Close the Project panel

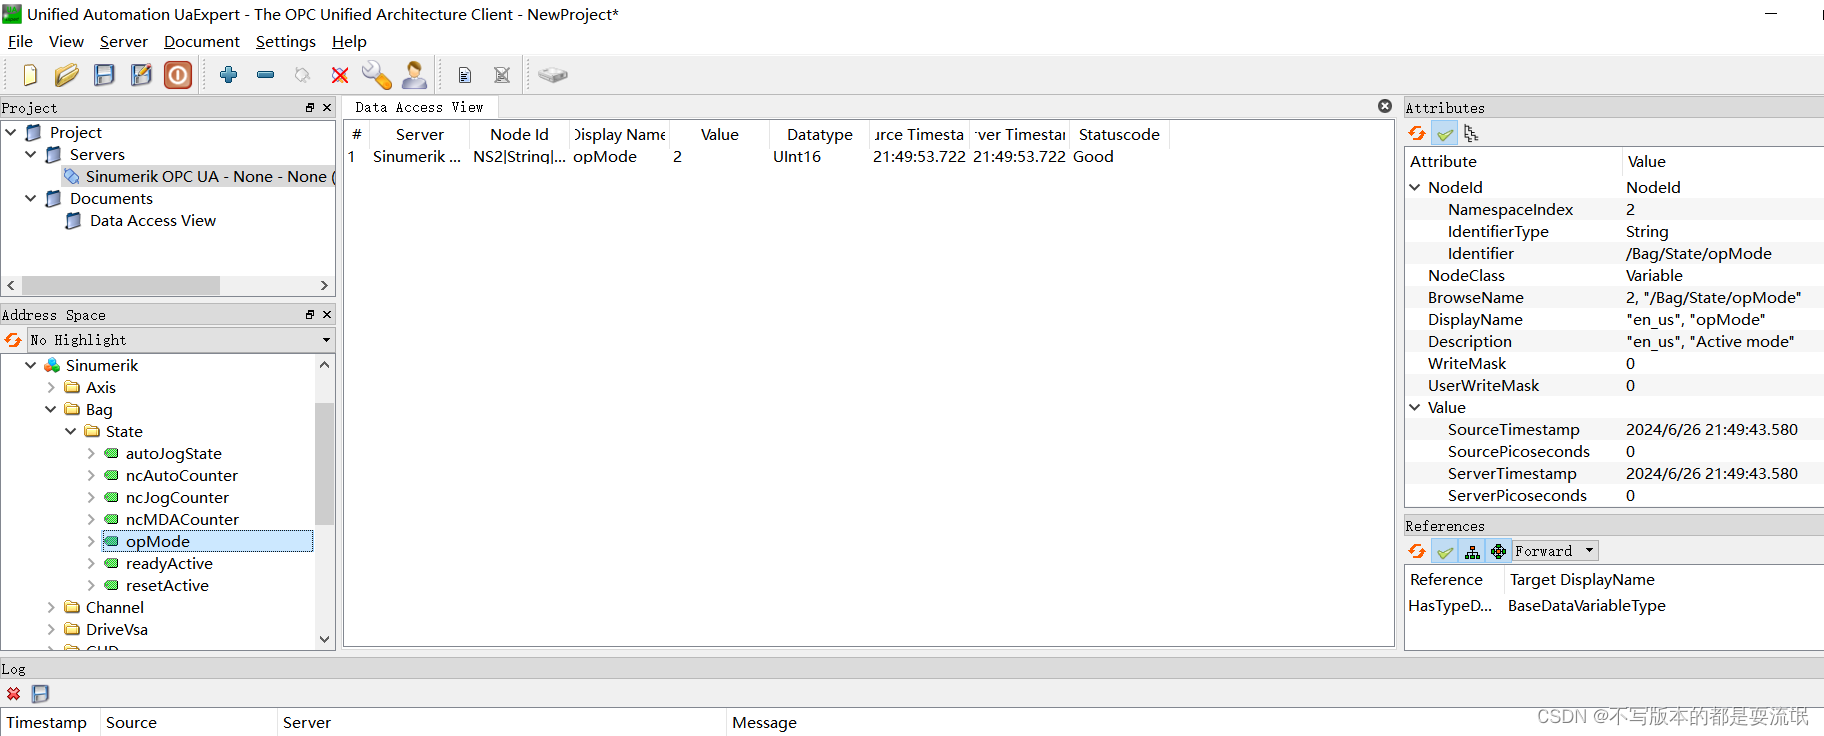point(327,107)
